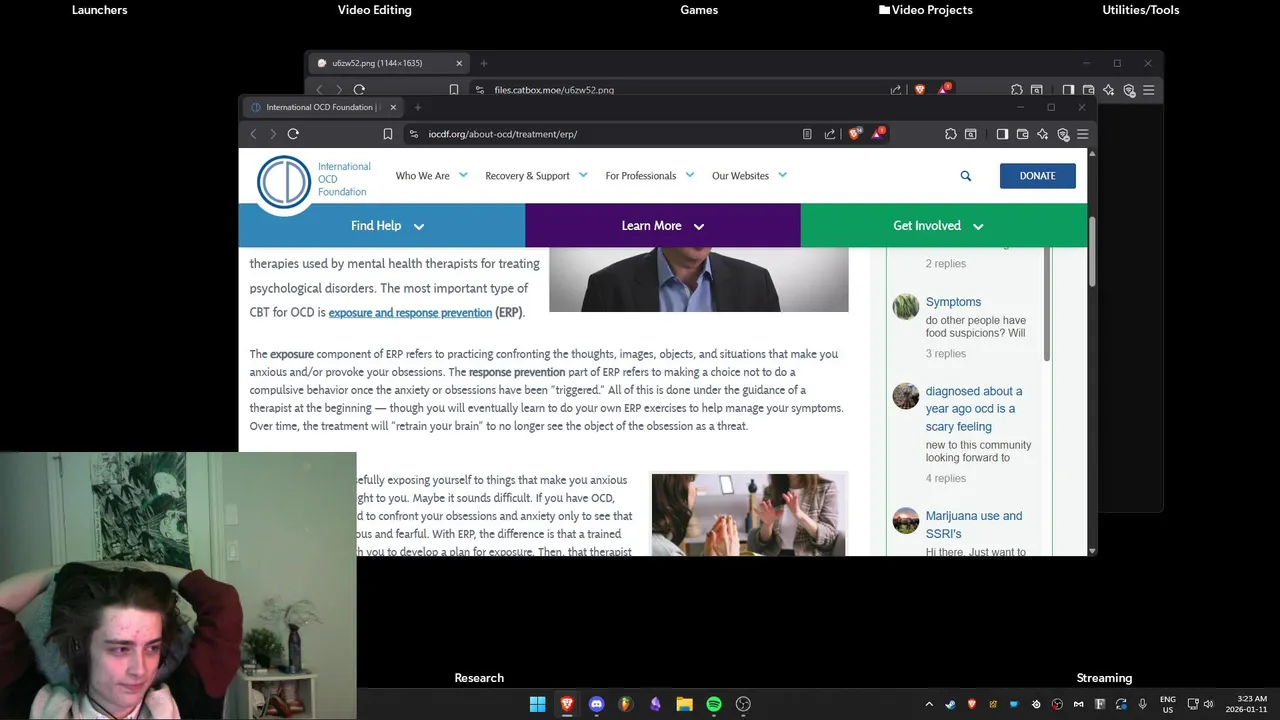Viewport: 1280px width, 720px height.
Task: Open extensions puzzle icon in front window
Action: point(951,134)
